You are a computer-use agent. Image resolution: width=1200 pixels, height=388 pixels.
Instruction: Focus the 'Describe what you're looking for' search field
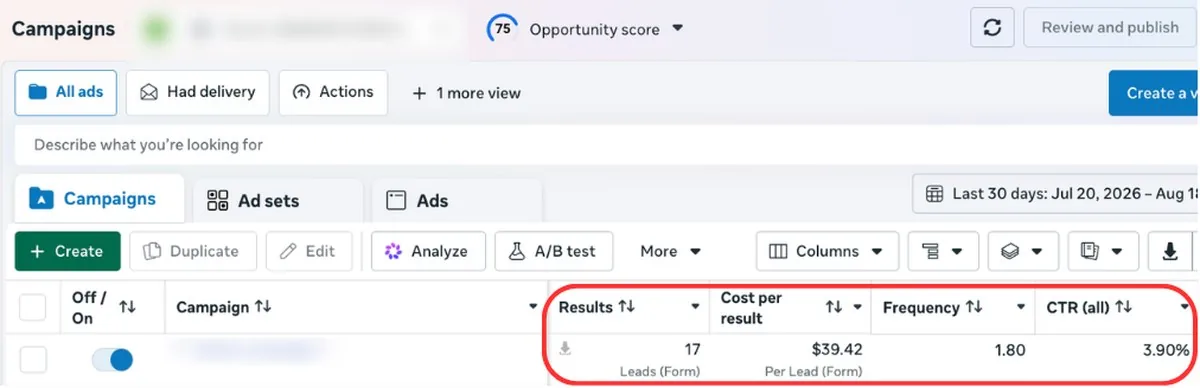606,145
